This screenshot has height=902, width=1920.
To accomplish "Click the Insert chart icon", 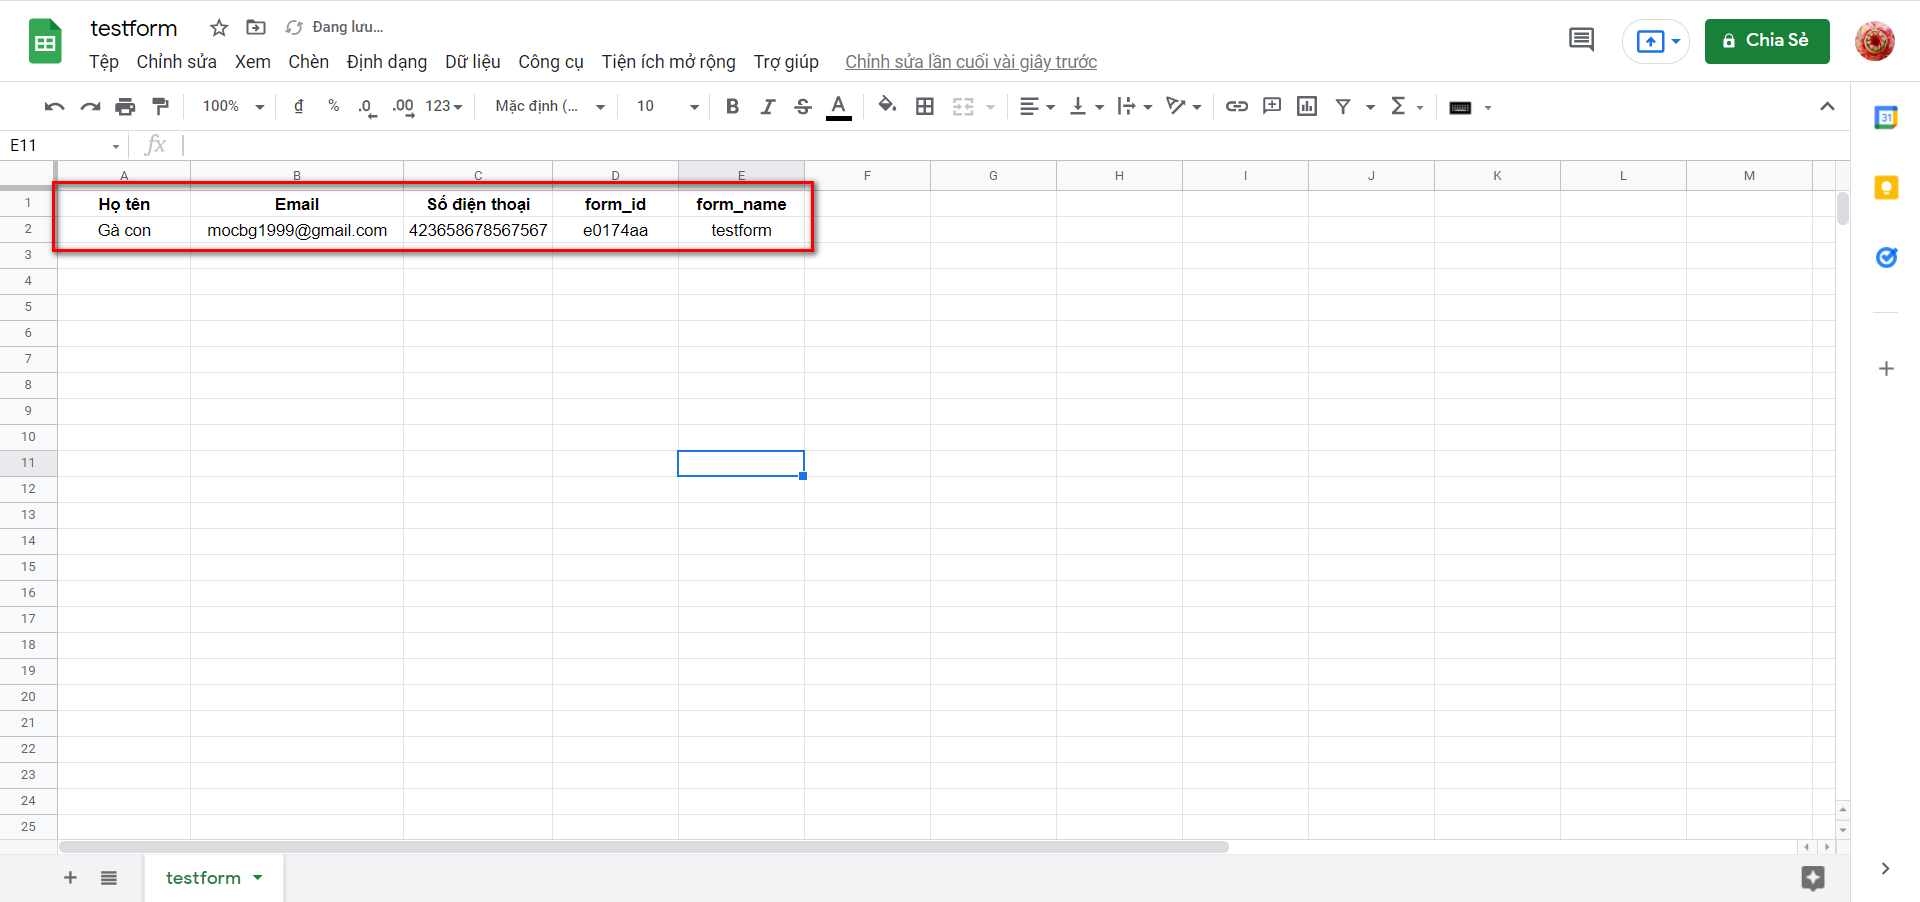I will [x=1307, y=106].
